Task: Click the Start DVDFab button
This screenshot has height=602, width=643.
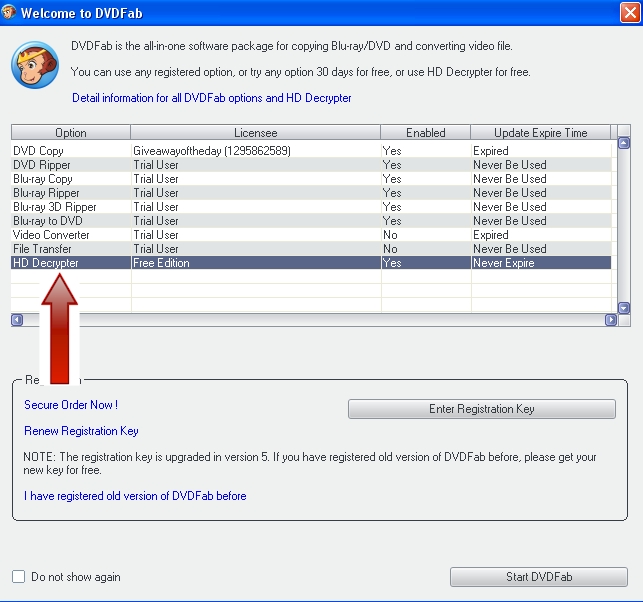Action: pos(539,577)
